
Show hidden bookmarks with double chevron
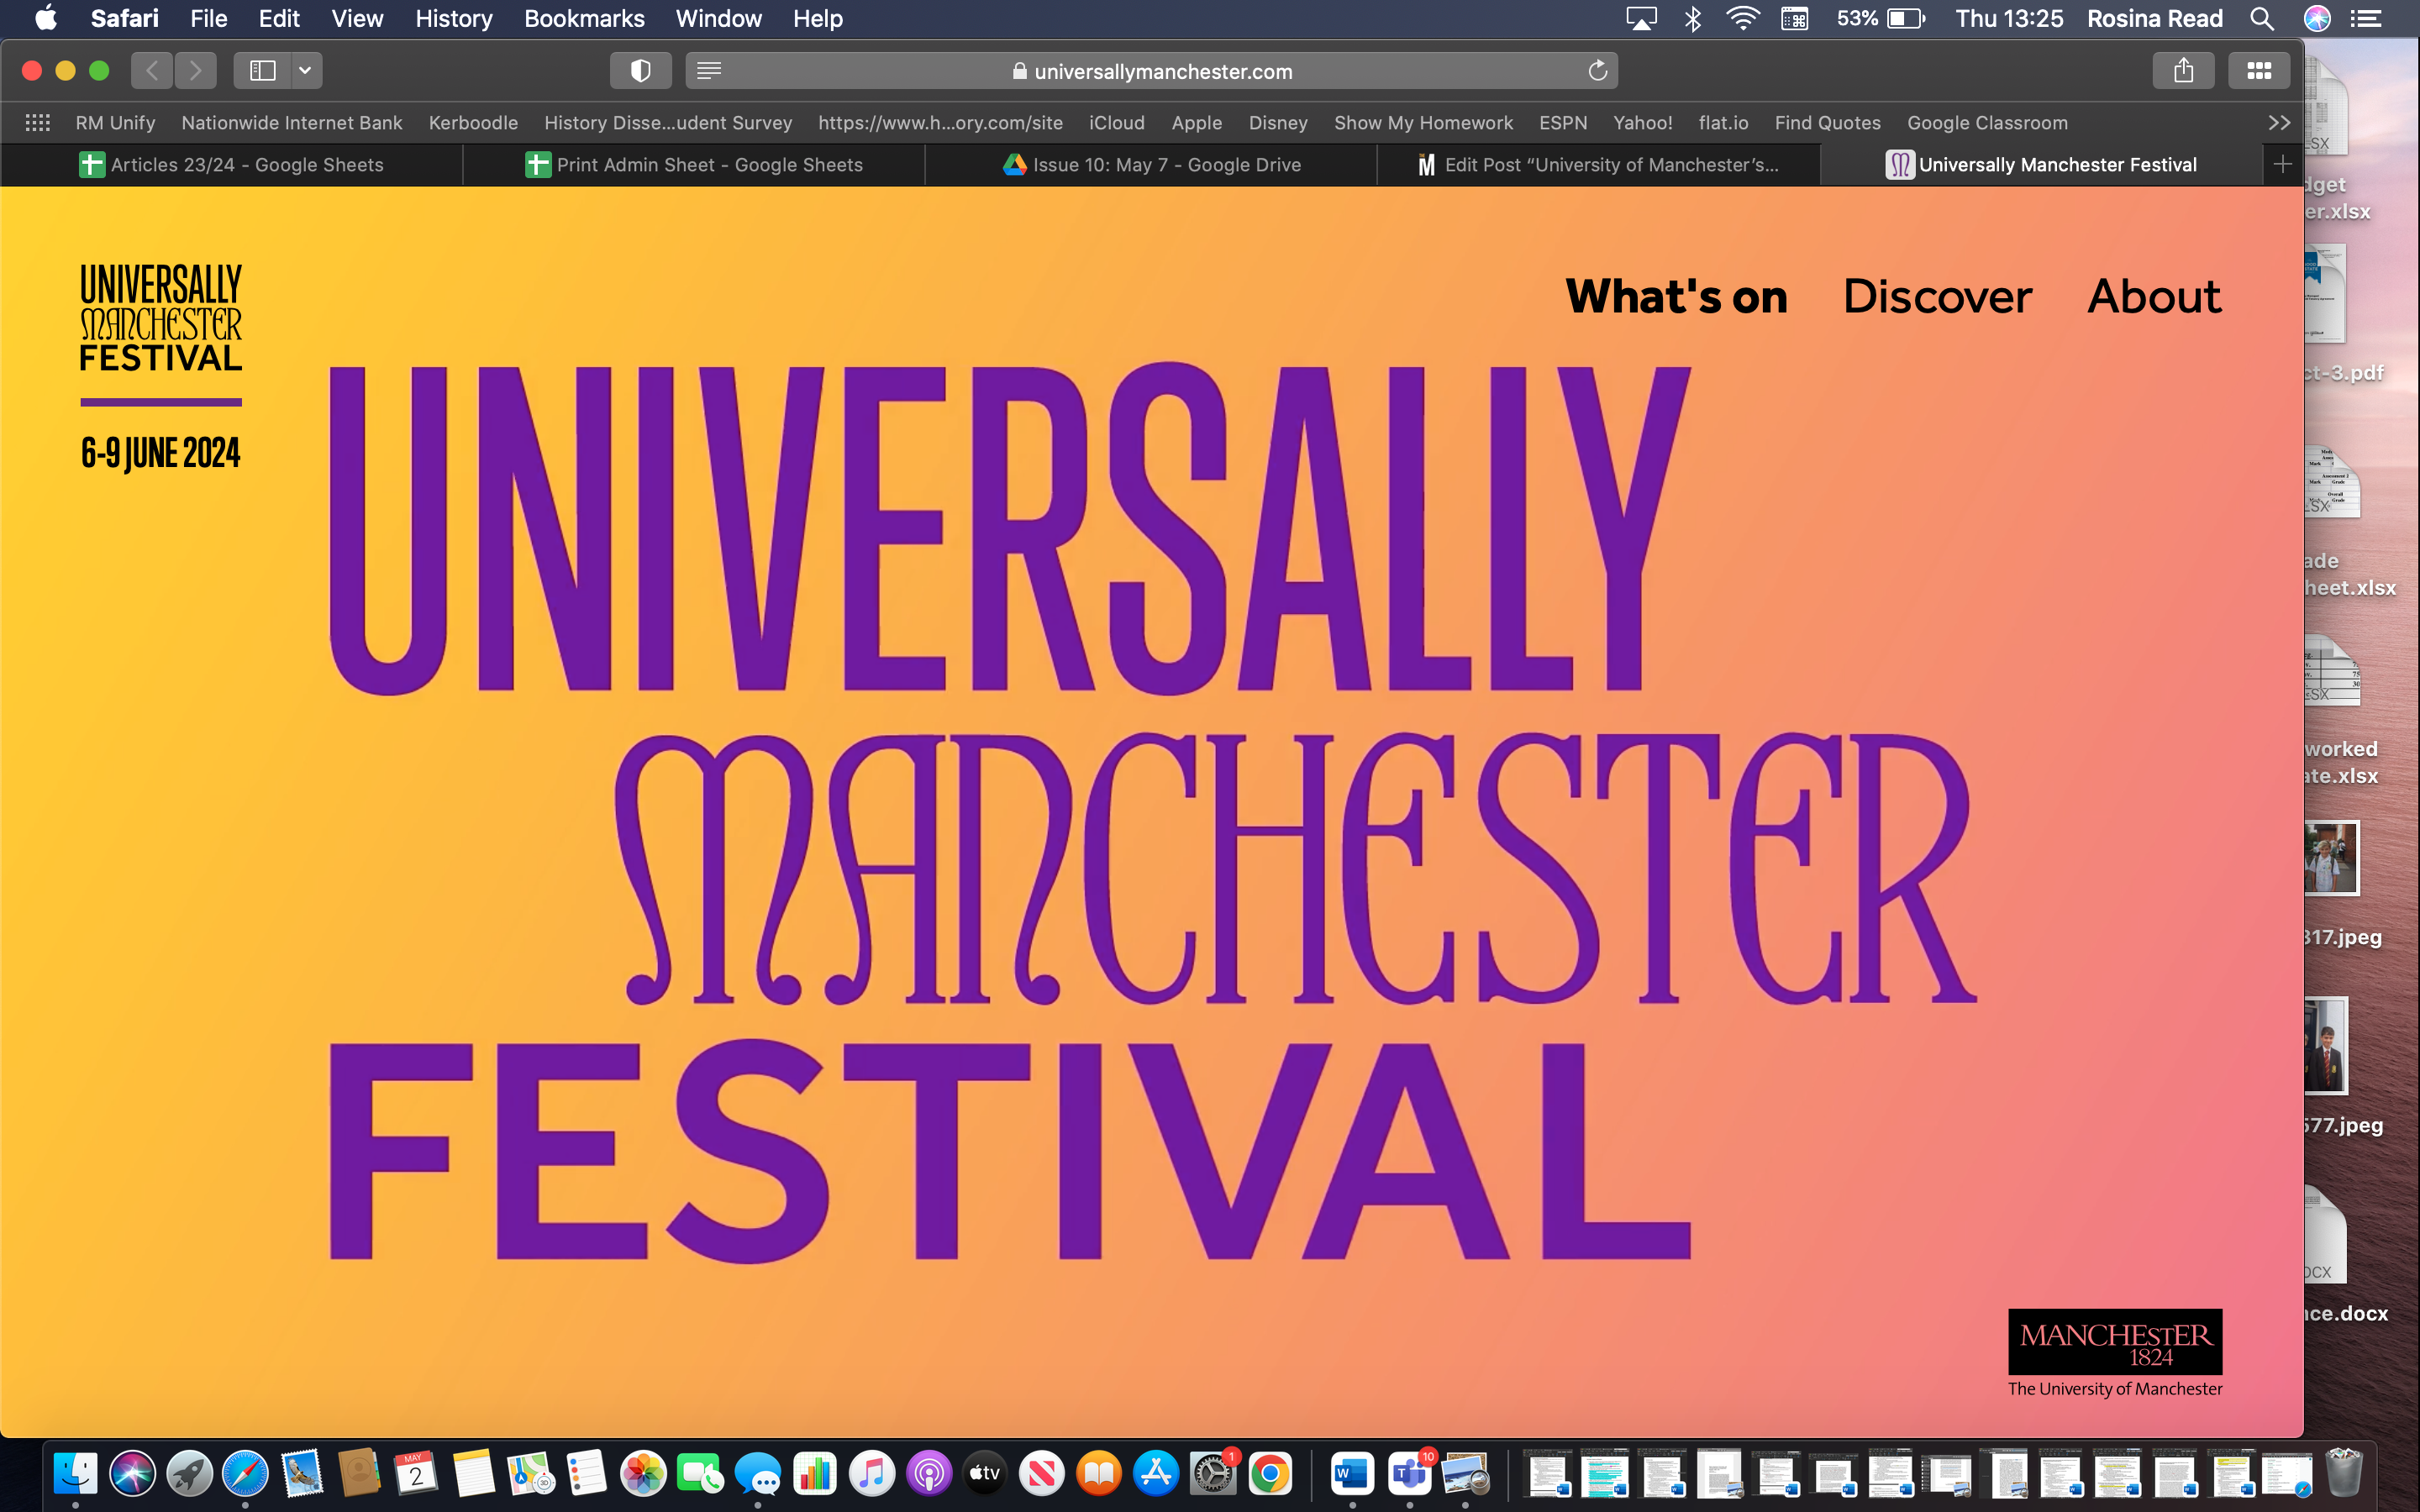[x=2279, y=123]
